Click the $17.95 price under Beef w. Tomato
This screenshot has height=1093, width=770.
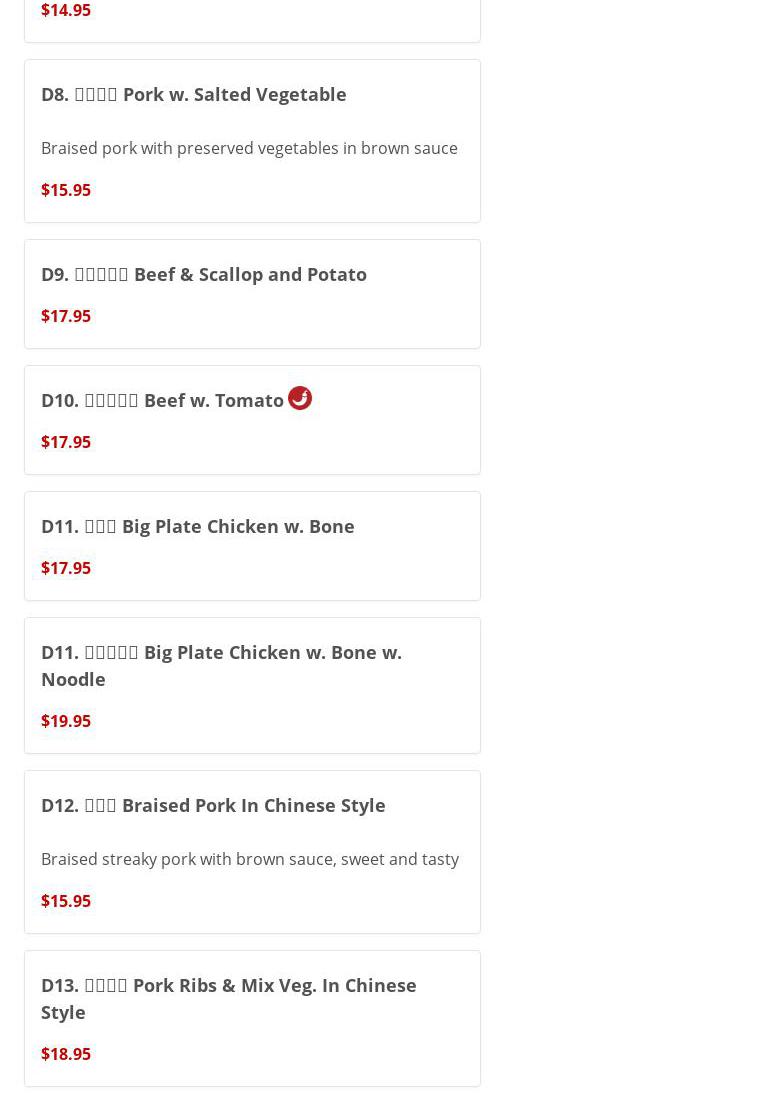(x=66, y=442)
